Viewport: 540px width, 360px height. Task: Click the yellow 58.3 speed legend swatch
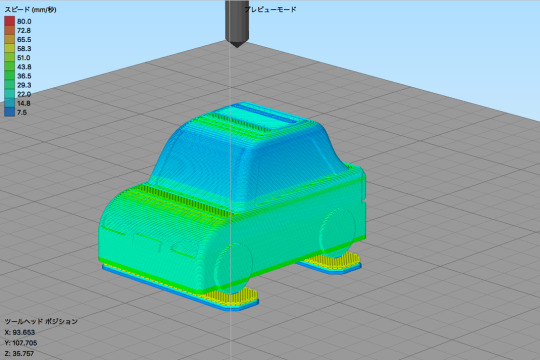pos(10,48)
